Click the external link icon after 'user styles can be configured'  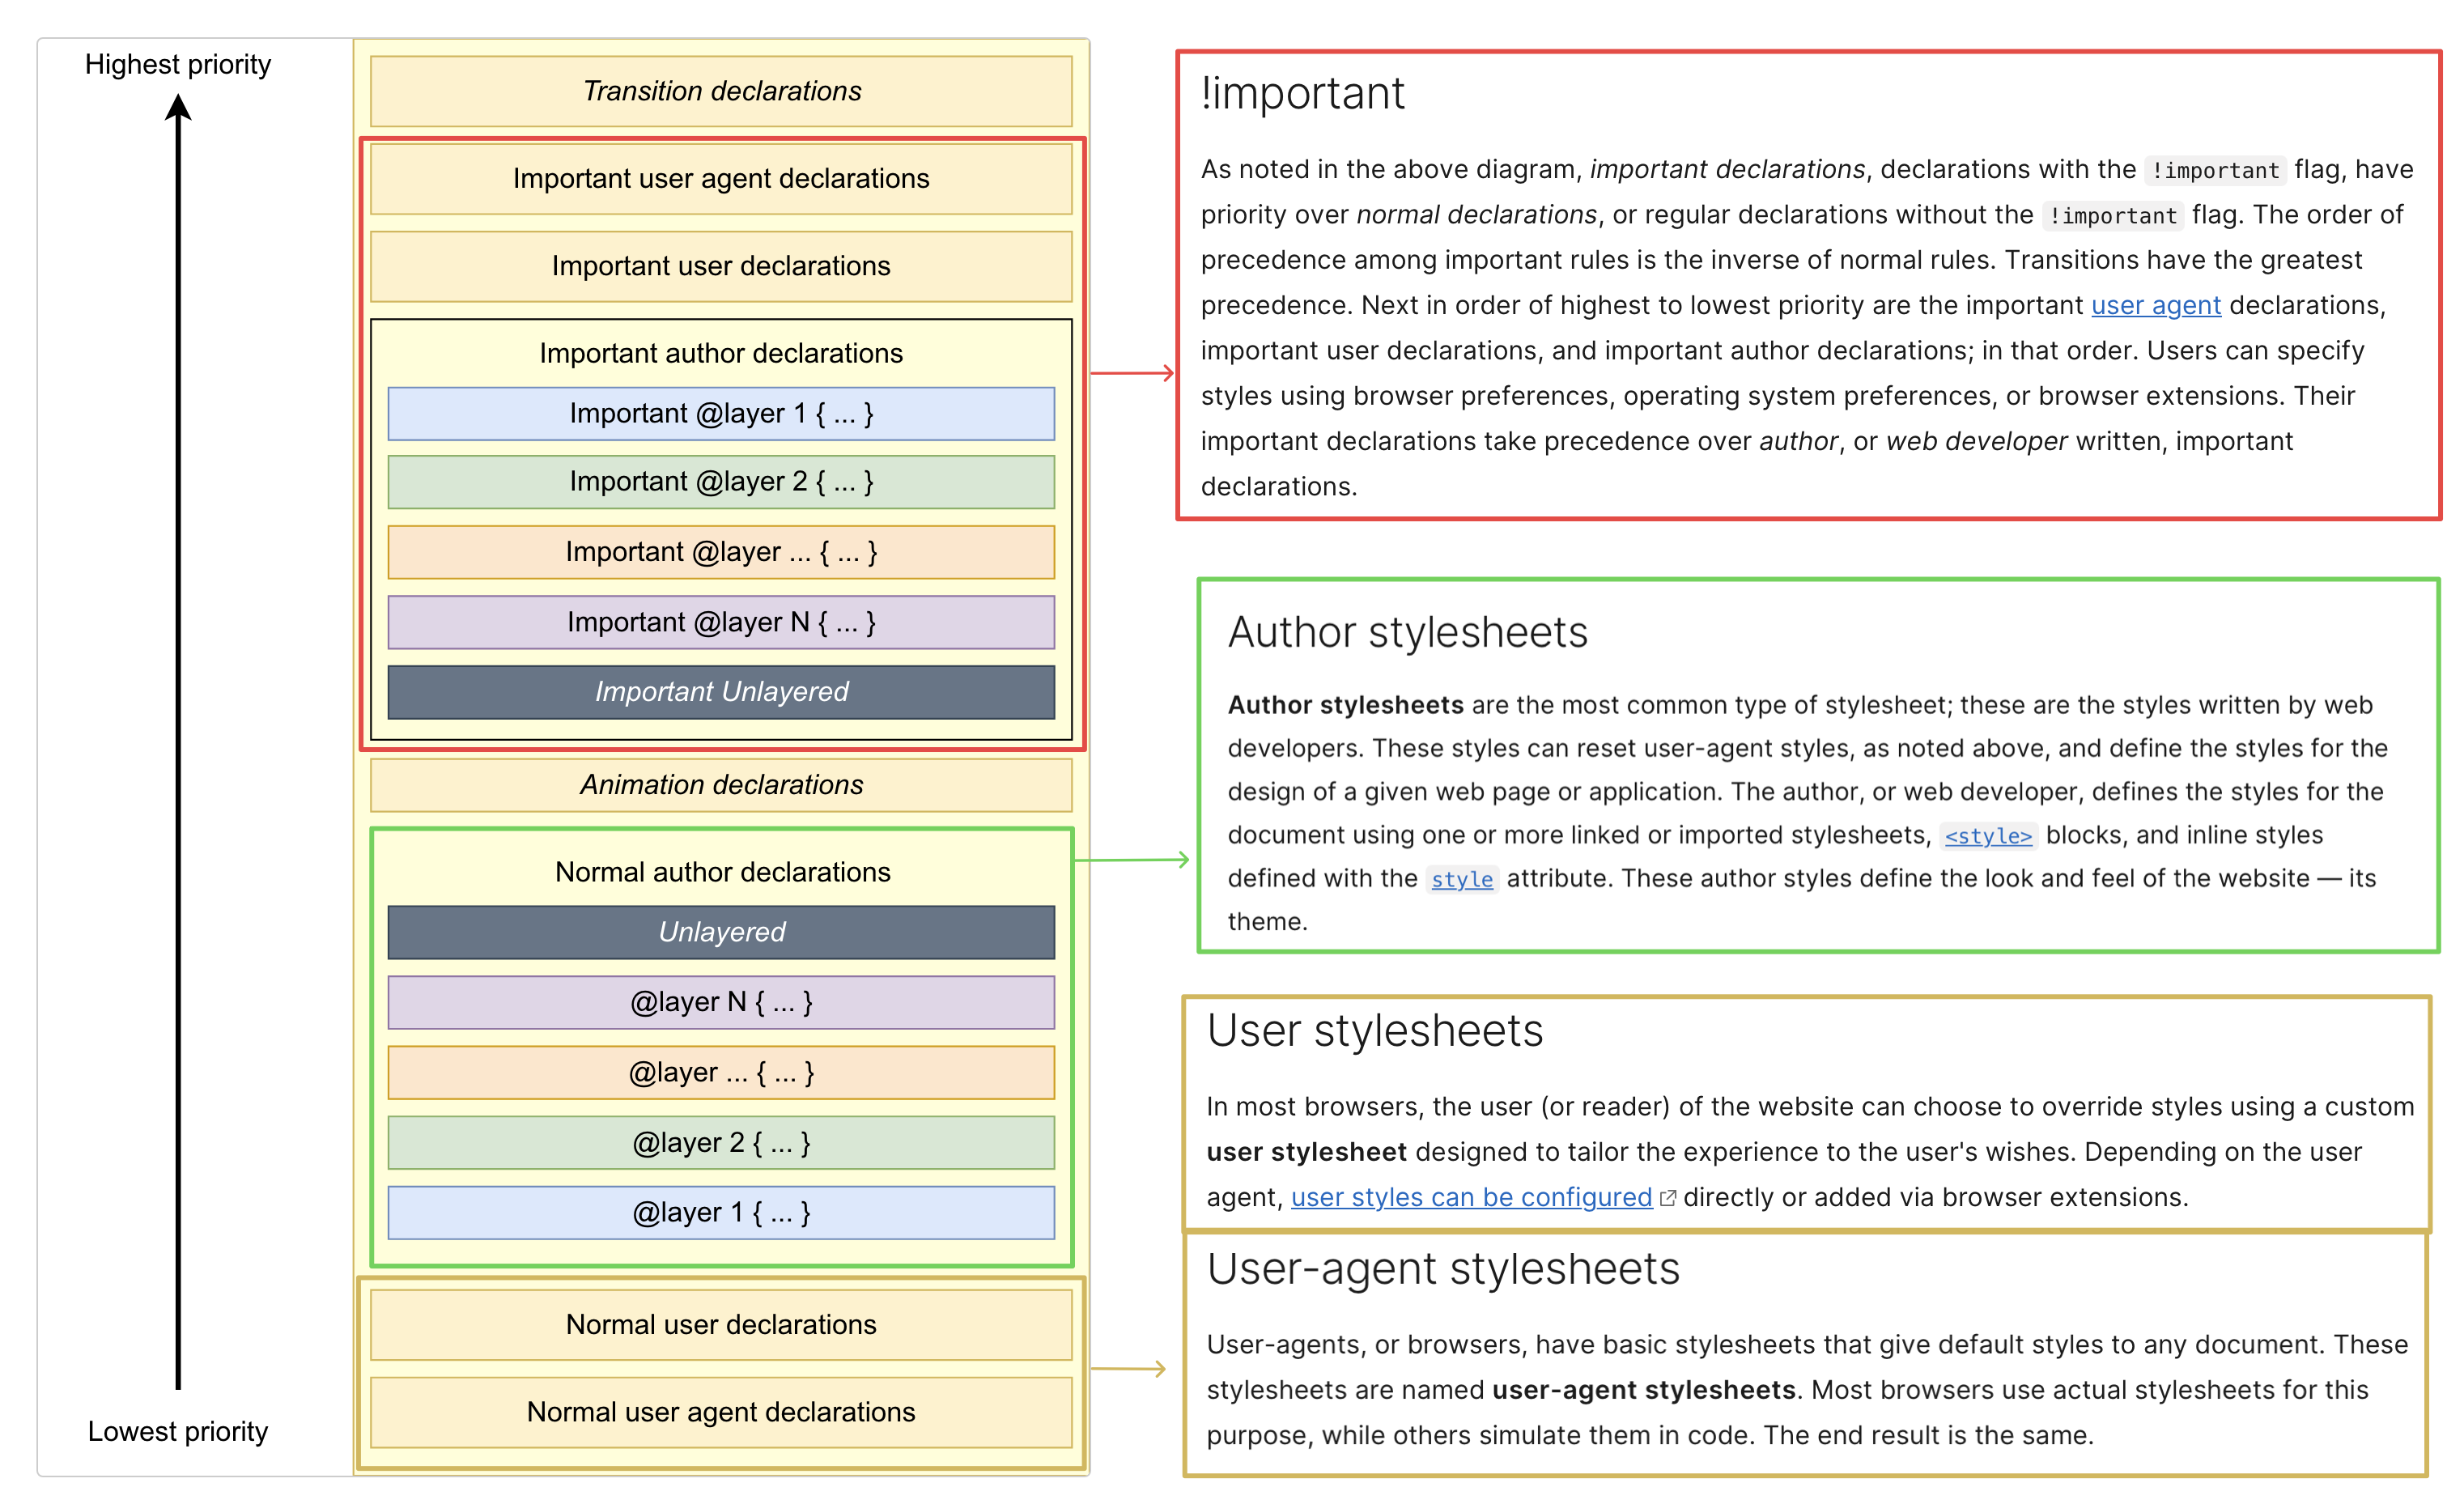1667,1198
